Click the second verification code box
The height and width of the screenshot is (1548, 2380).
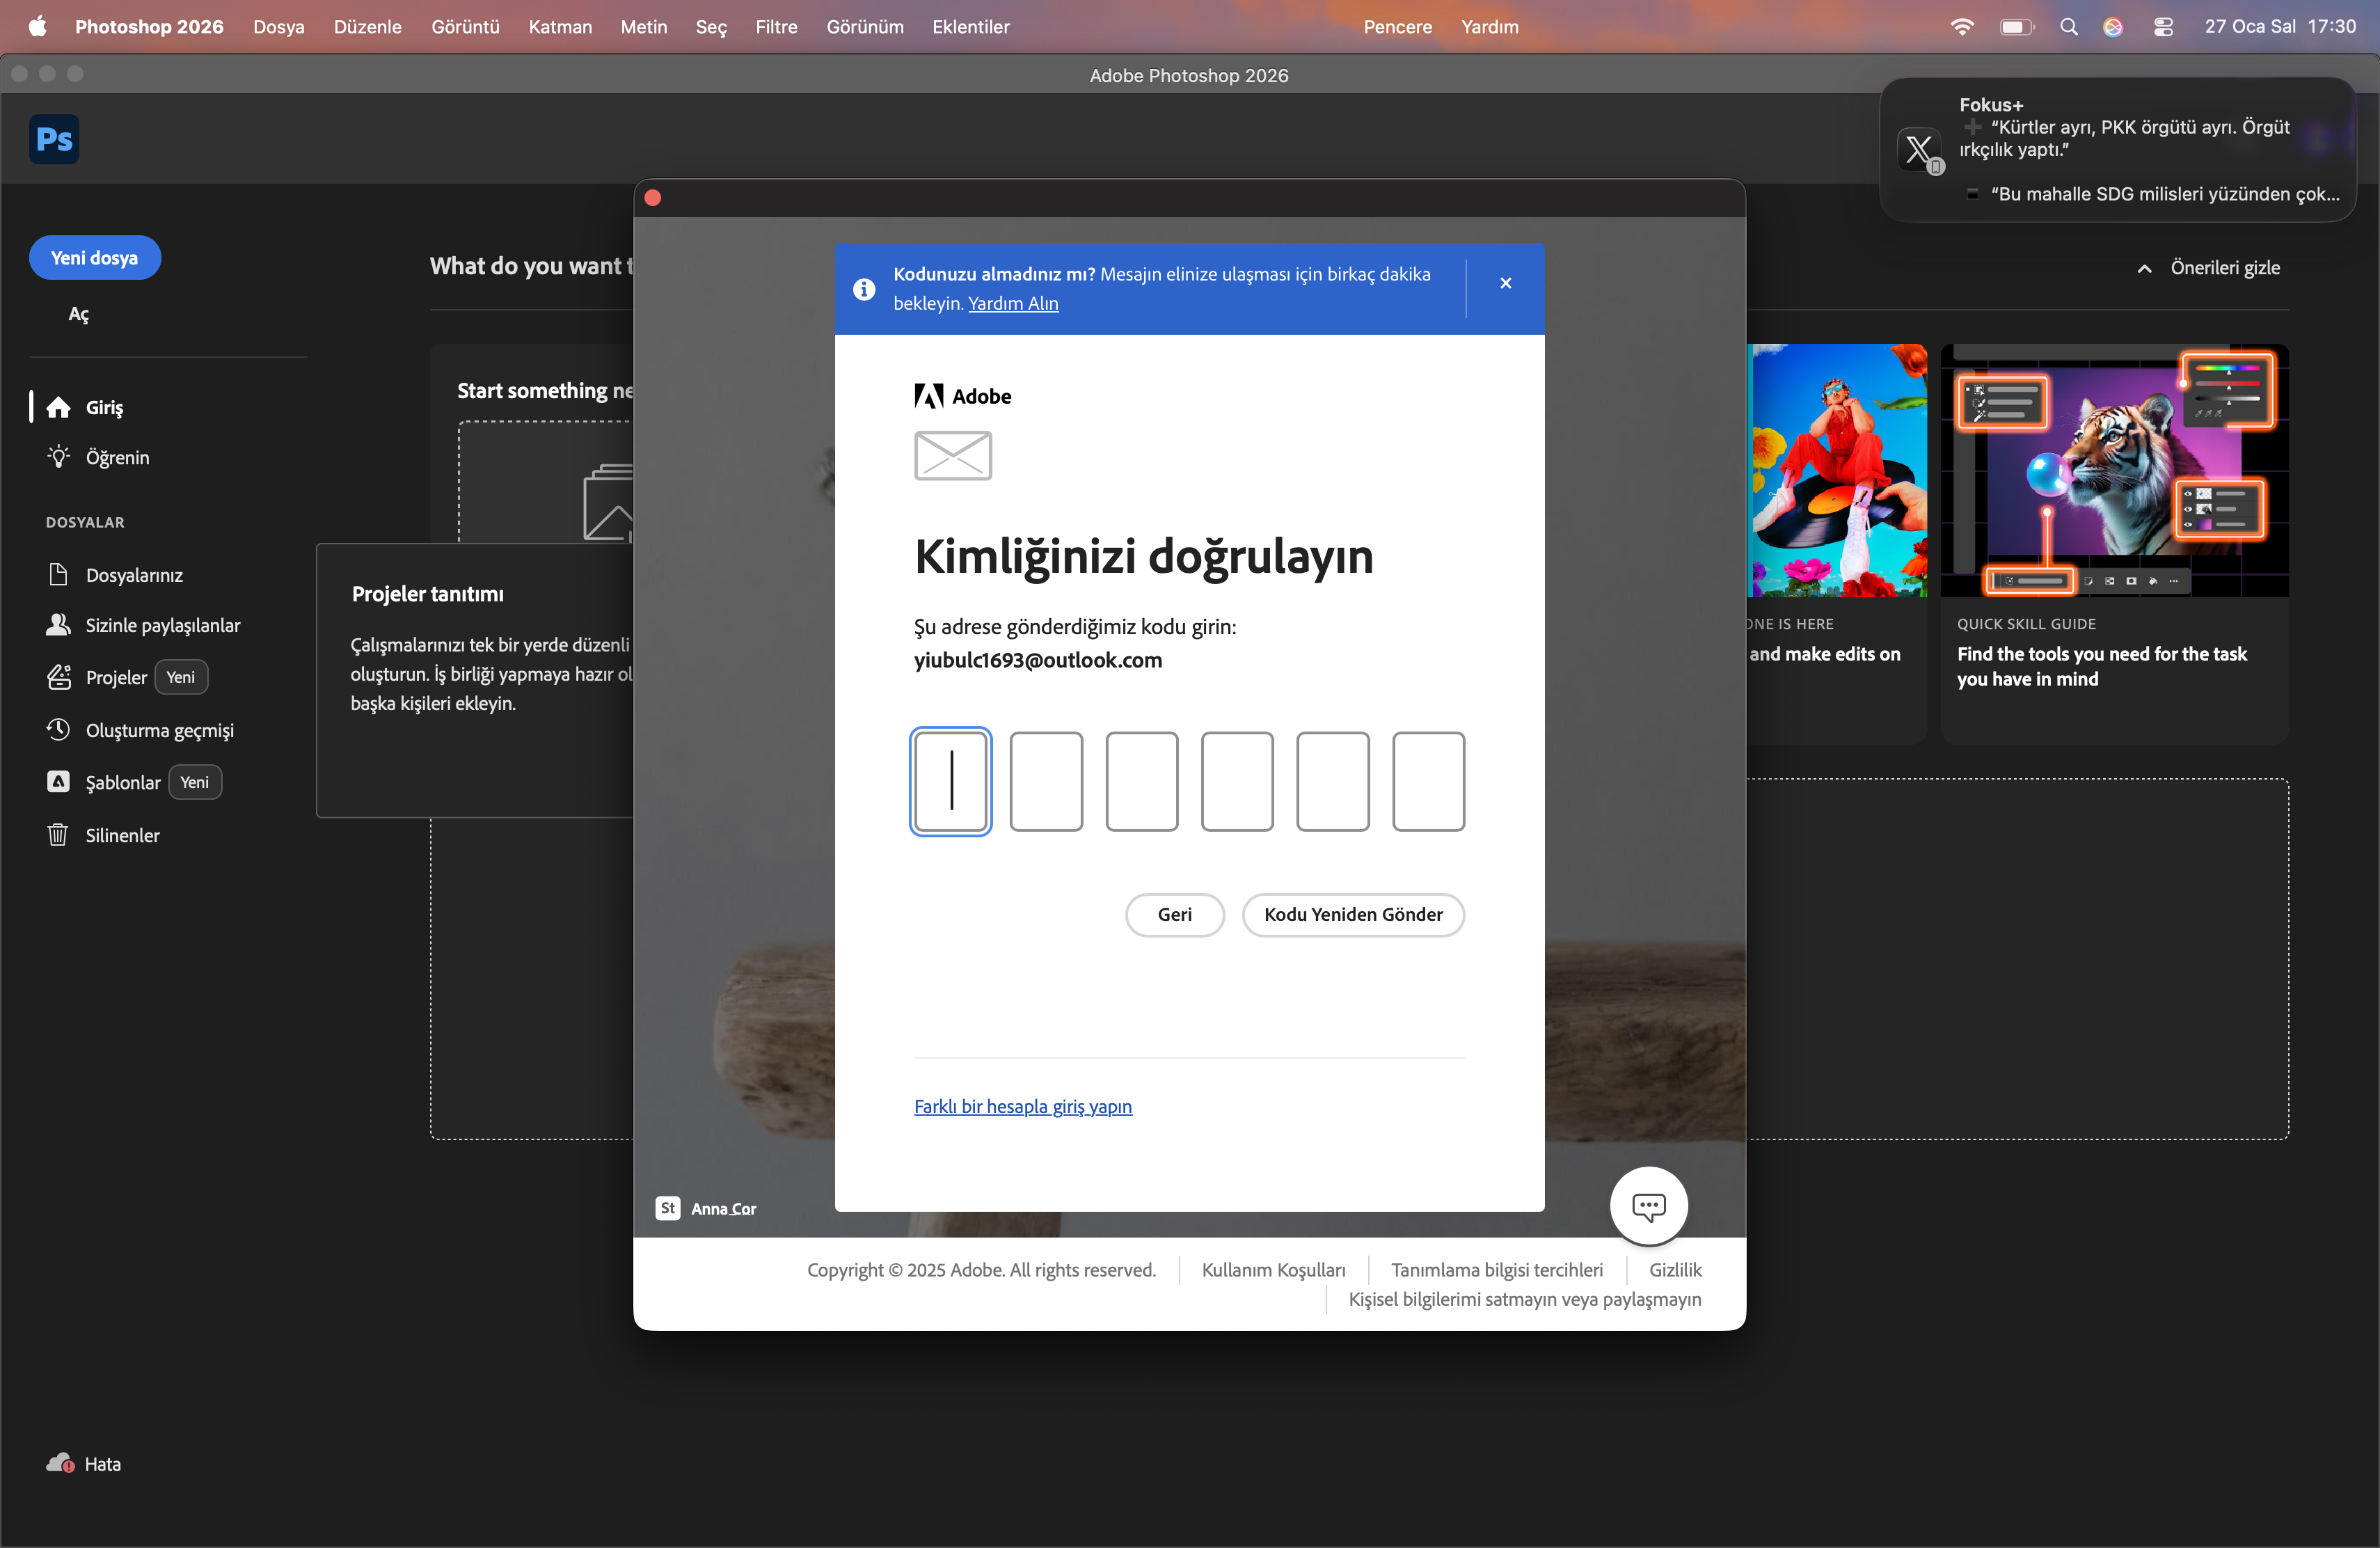point(1047,782)
